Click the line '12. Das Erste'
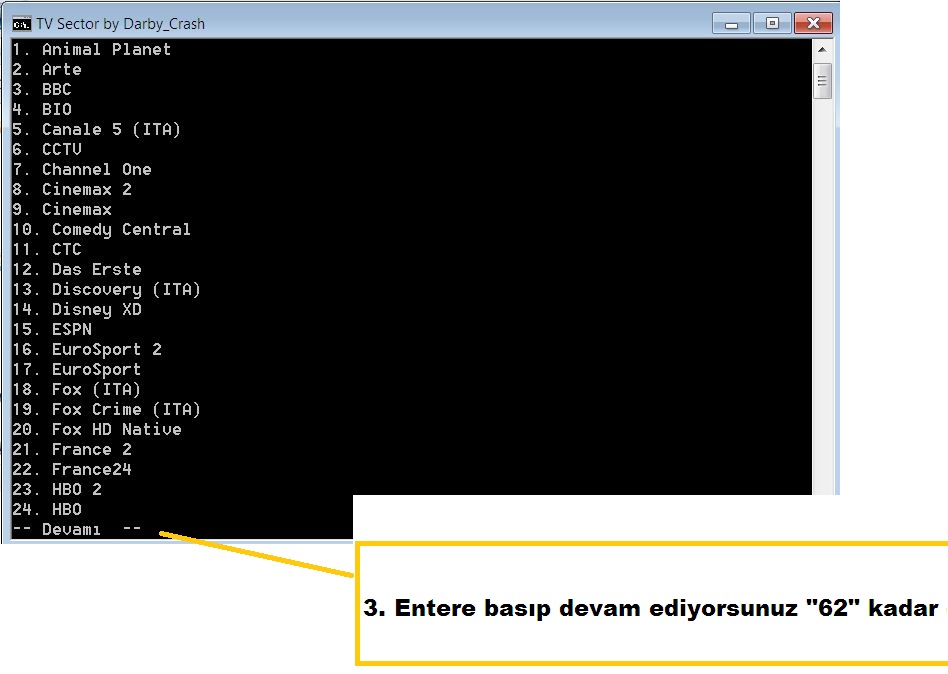This screenshot has height=674, width=948. pos(77,270)
